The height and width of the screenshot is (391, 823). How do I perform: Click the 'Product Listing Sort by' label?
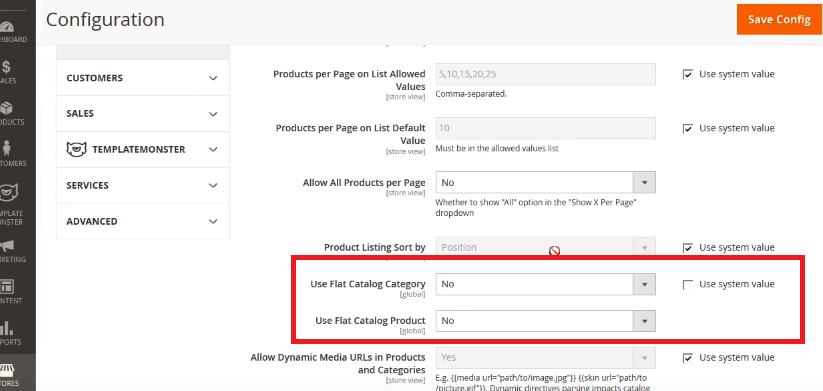pos(375,247)
